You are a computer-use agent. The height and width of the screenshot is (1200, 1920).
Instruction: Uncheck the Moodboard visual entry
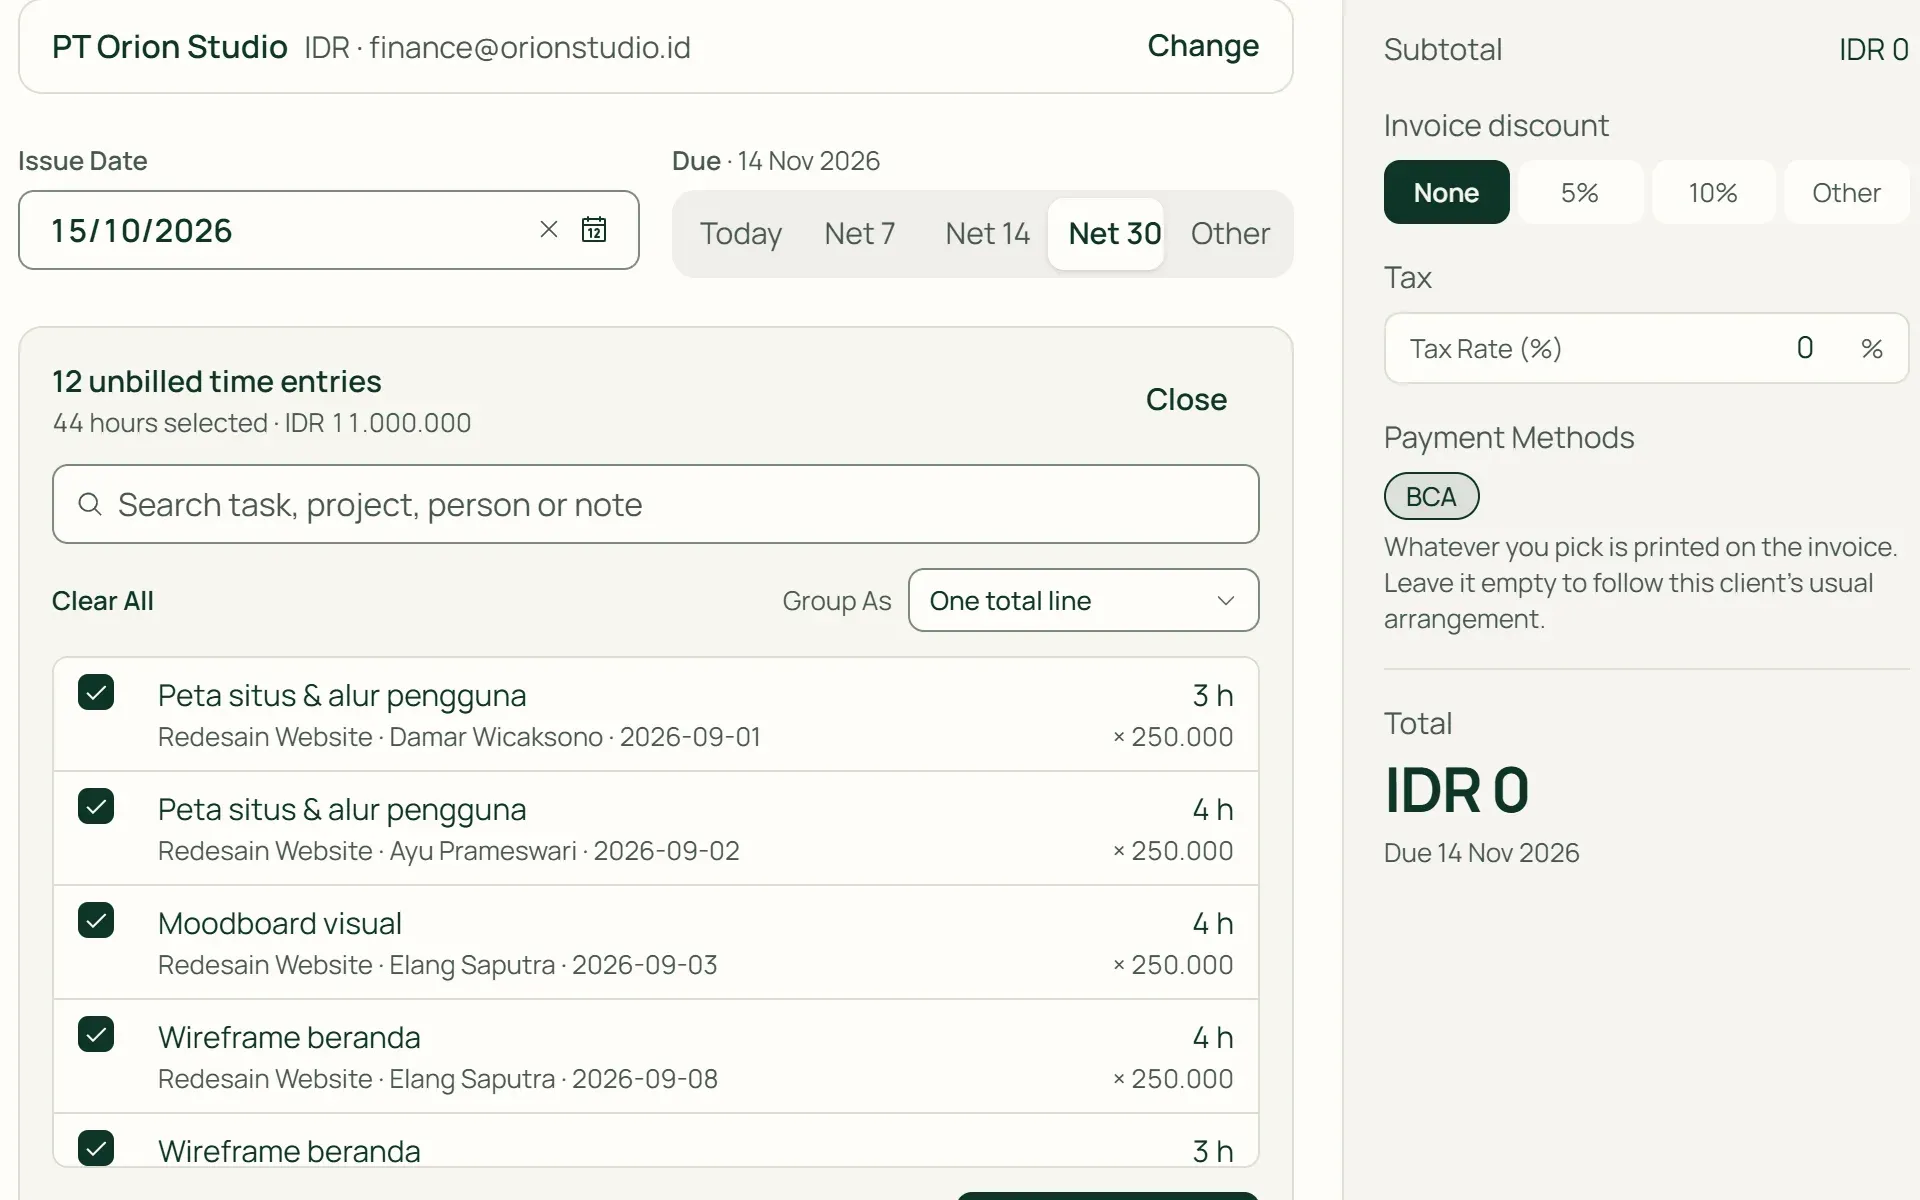[x=96, y=920]
